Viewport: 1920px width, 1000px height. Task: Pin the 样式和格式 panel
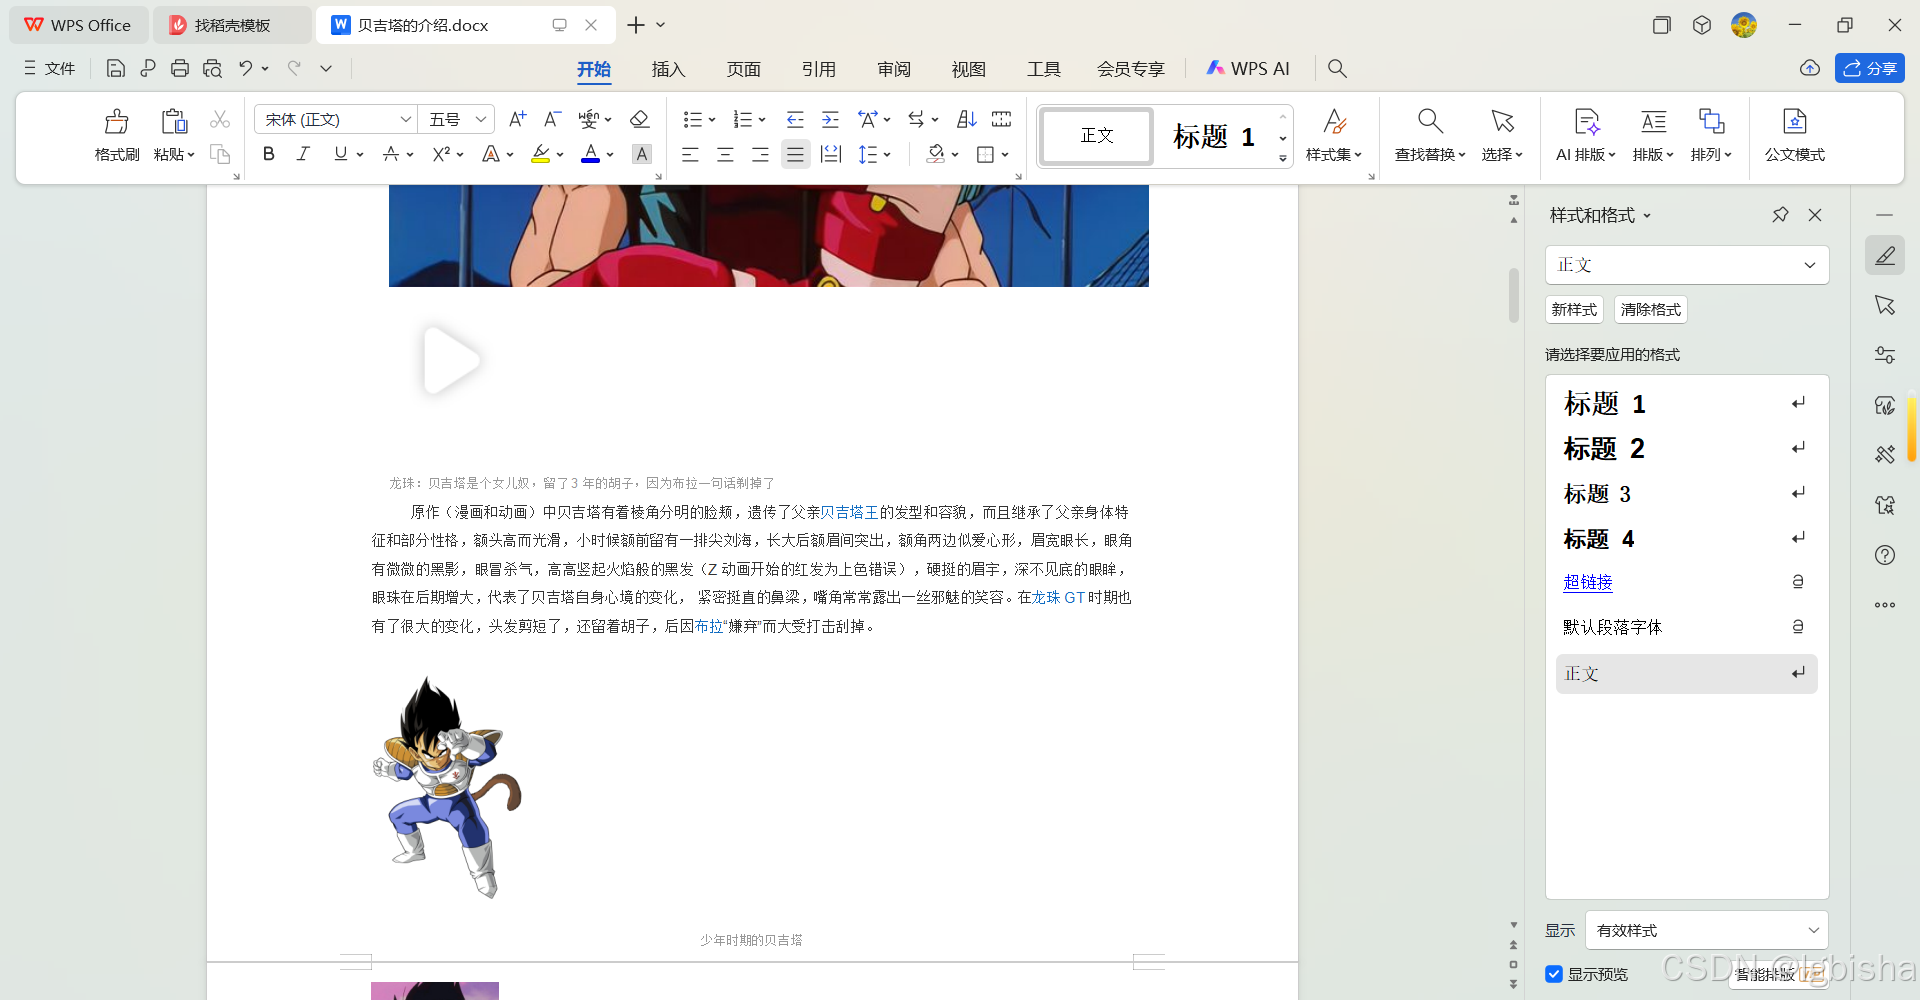1780,215
